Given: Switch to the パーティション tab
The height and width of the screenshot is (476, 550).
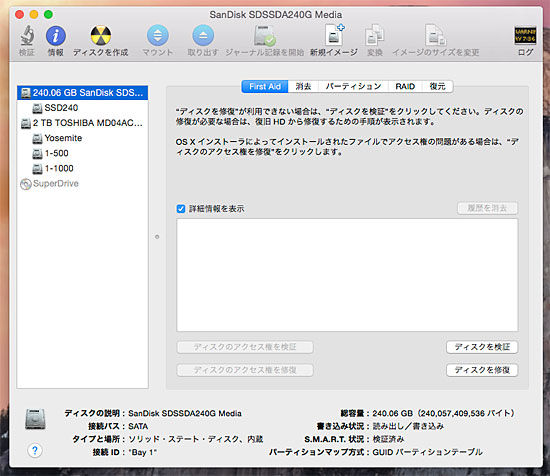Looking at the screenshot, I should (353, 87).
